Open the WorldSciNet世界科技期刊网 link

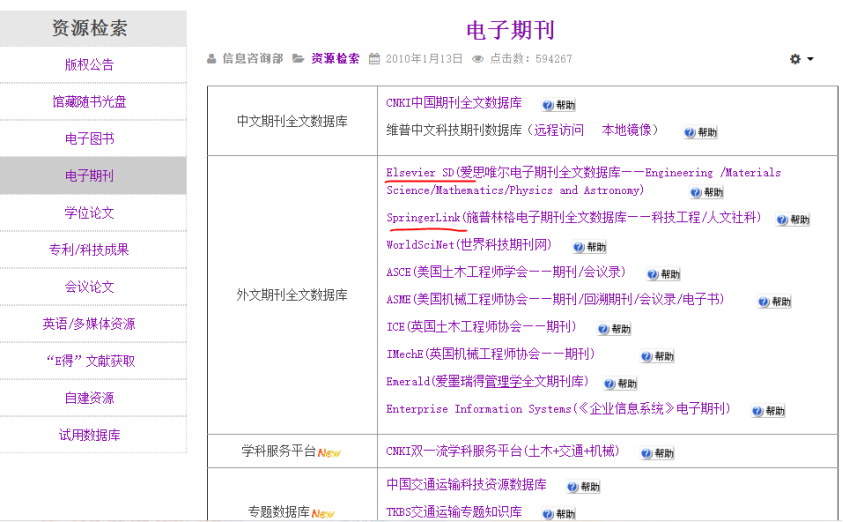click(469, 245)
